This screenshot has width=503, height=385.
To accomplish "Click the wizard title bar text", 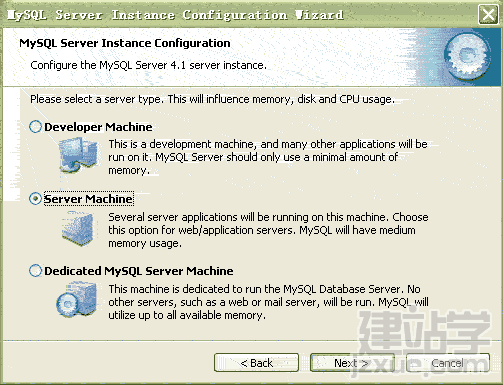I will (175, 15).
